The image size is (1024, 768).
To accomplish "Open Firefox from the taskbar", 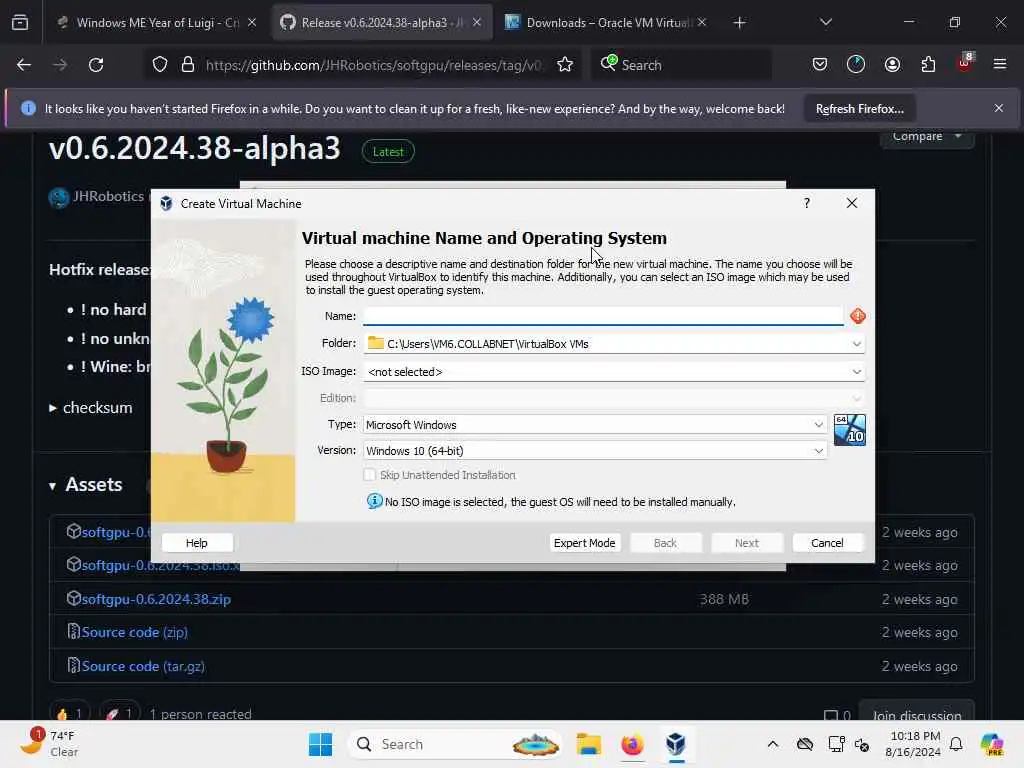I will point(632,744).
